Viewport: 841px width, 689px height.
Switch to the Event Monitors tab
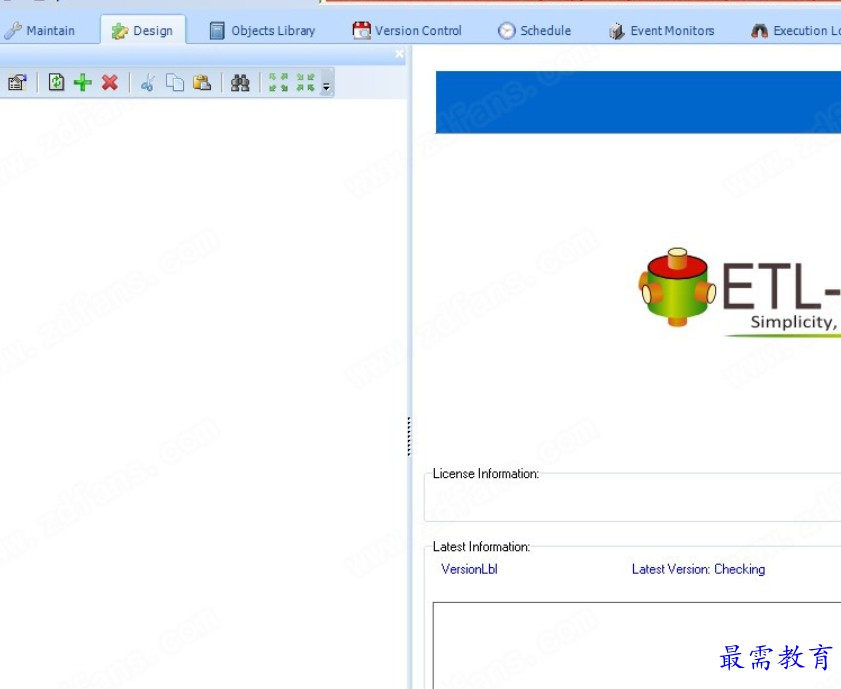(661, 31)
